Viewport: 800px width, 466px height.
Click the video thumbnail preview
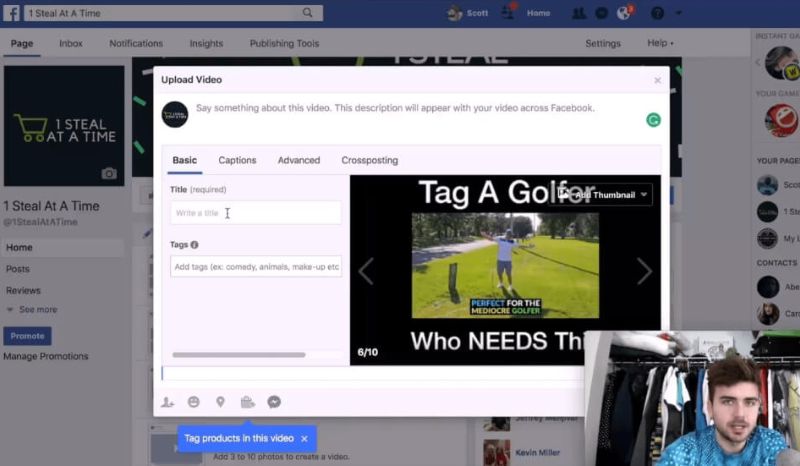pos(505,270)
